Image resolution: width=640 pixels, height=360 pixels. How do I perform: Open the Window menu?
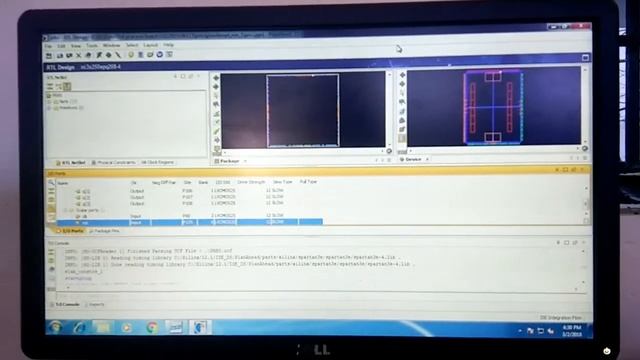(x=111, y=45)
